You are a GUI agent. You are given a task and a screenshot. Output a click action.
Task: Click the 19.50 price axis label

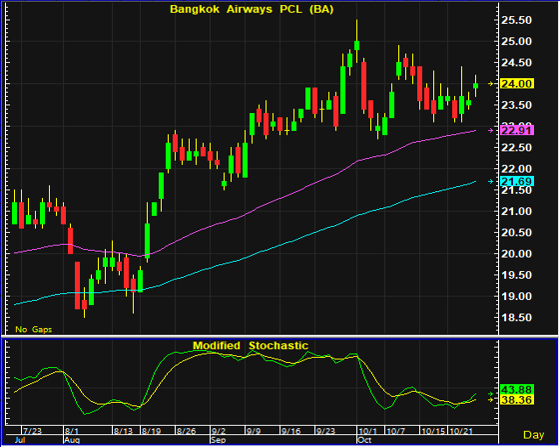(x=516, y=275)
